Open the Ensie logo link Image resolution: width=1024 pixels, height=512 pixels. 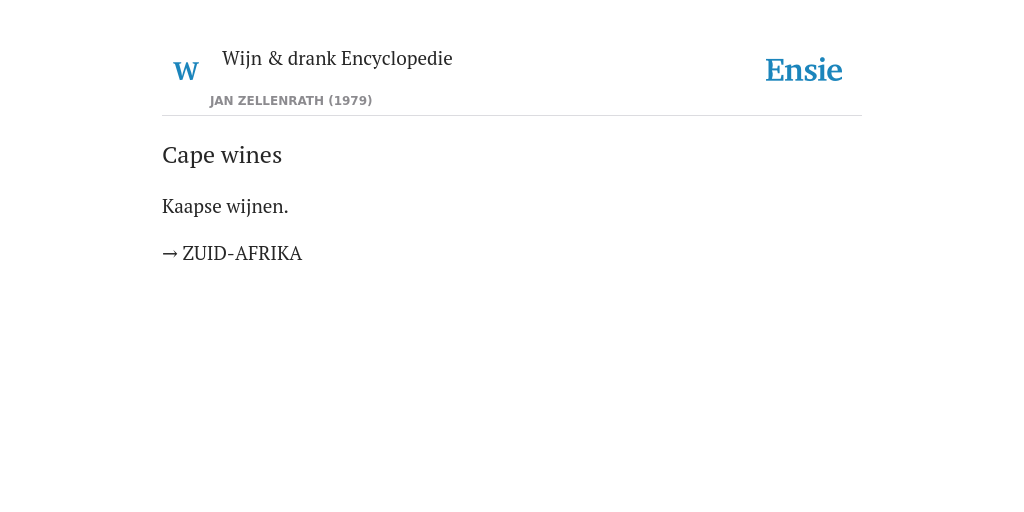(x=804, y=71)
